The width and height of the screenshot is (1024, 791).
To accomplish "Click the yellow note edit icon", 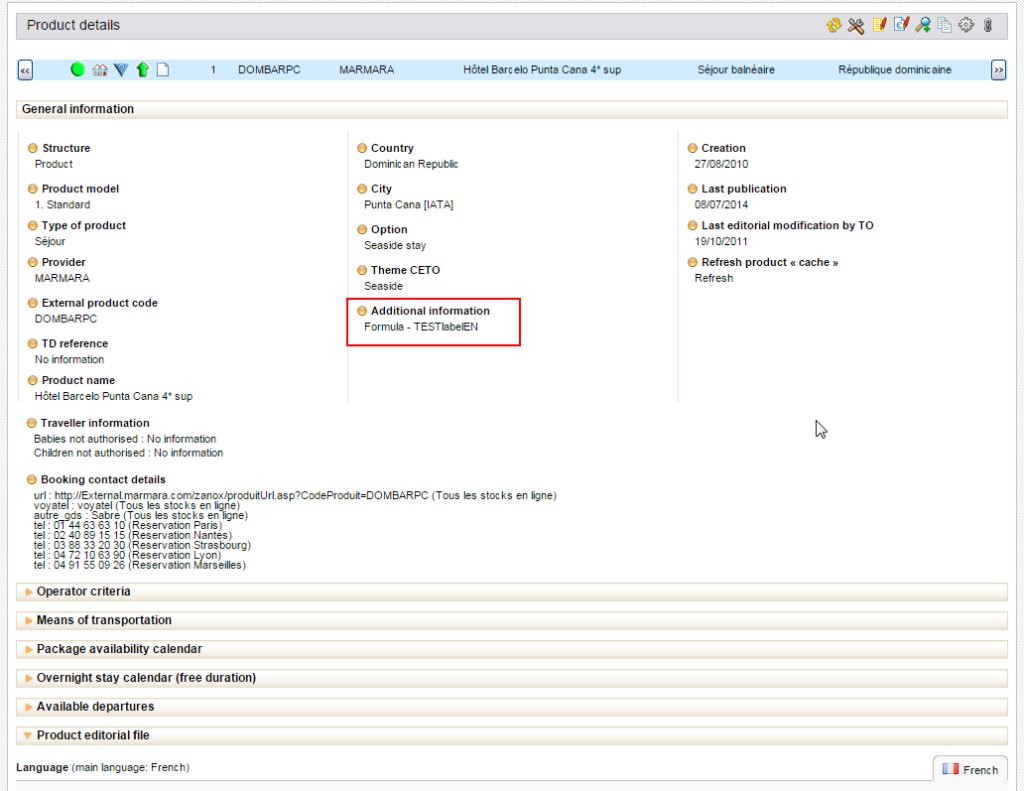I will (879, 25).
